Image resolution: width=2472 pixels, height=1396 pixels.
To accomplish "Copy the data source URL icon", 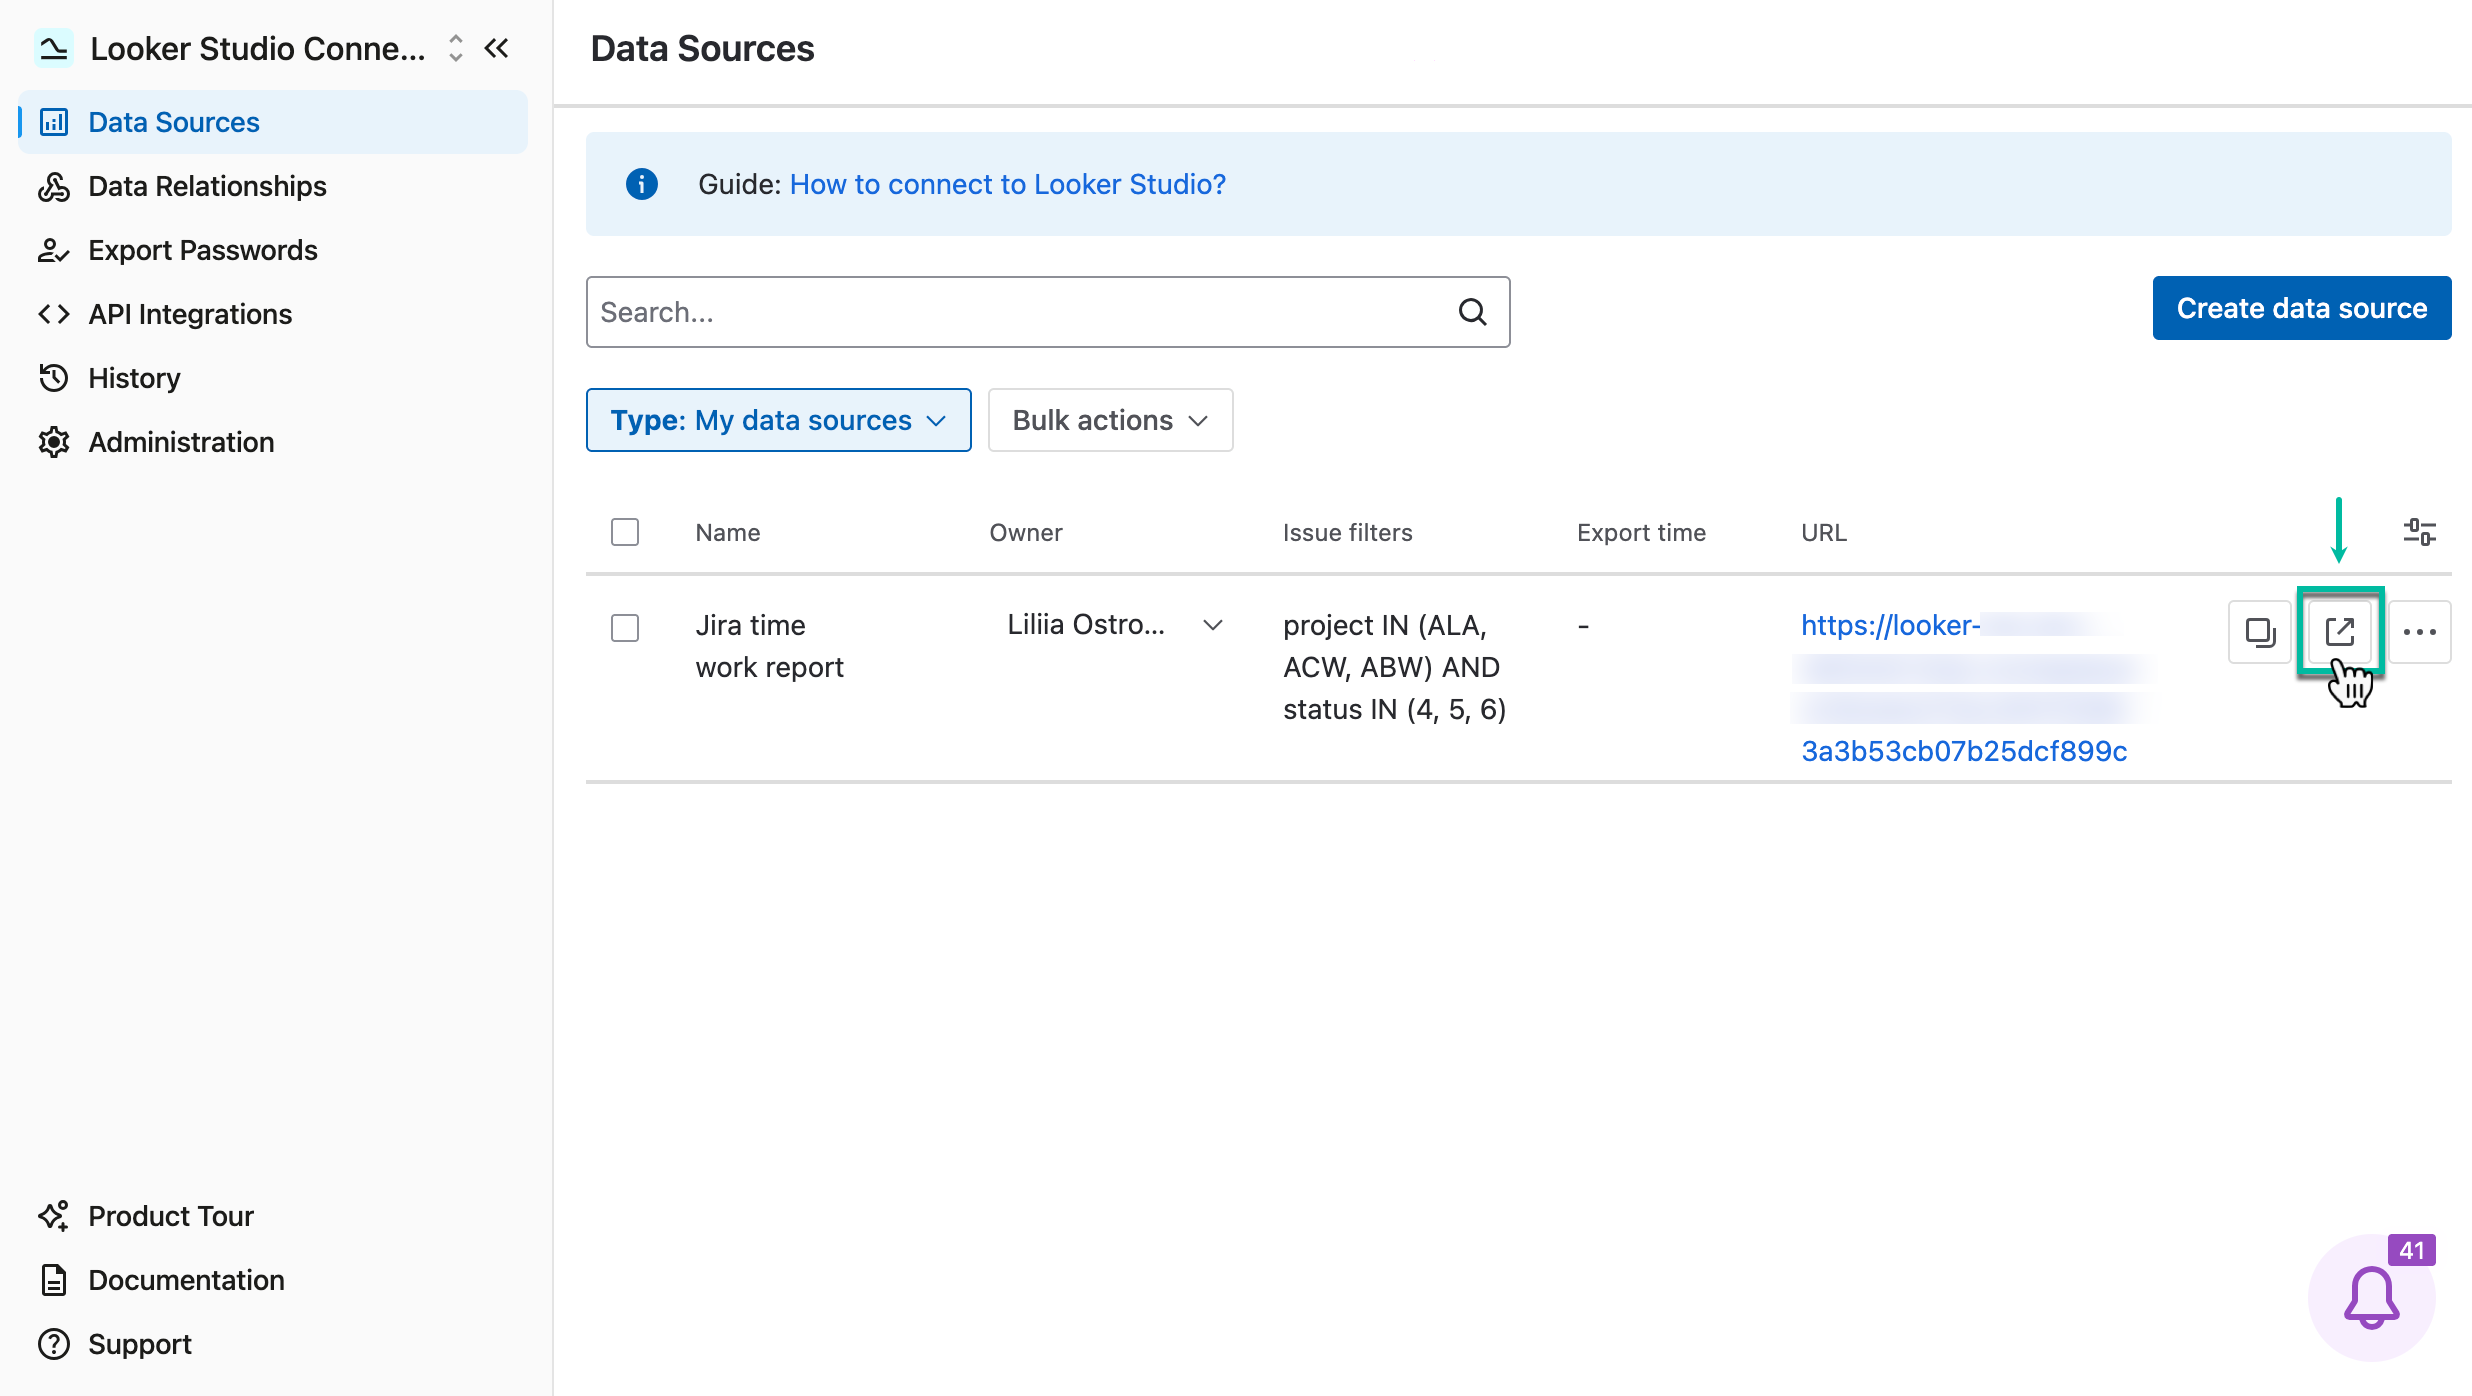I will pyautogui.click(x=2260, y=632).
